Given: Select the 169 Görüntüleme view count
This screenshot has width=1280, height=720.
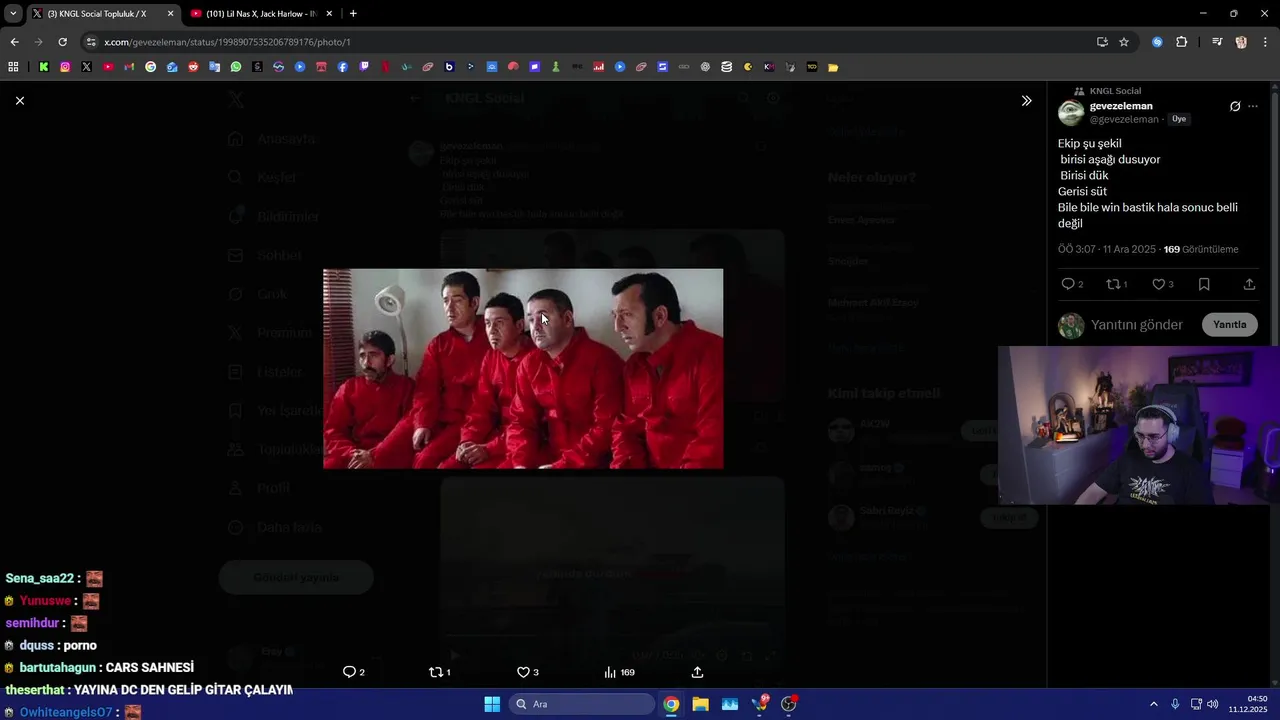Looking at the screenshot, I should [1201, 249].
